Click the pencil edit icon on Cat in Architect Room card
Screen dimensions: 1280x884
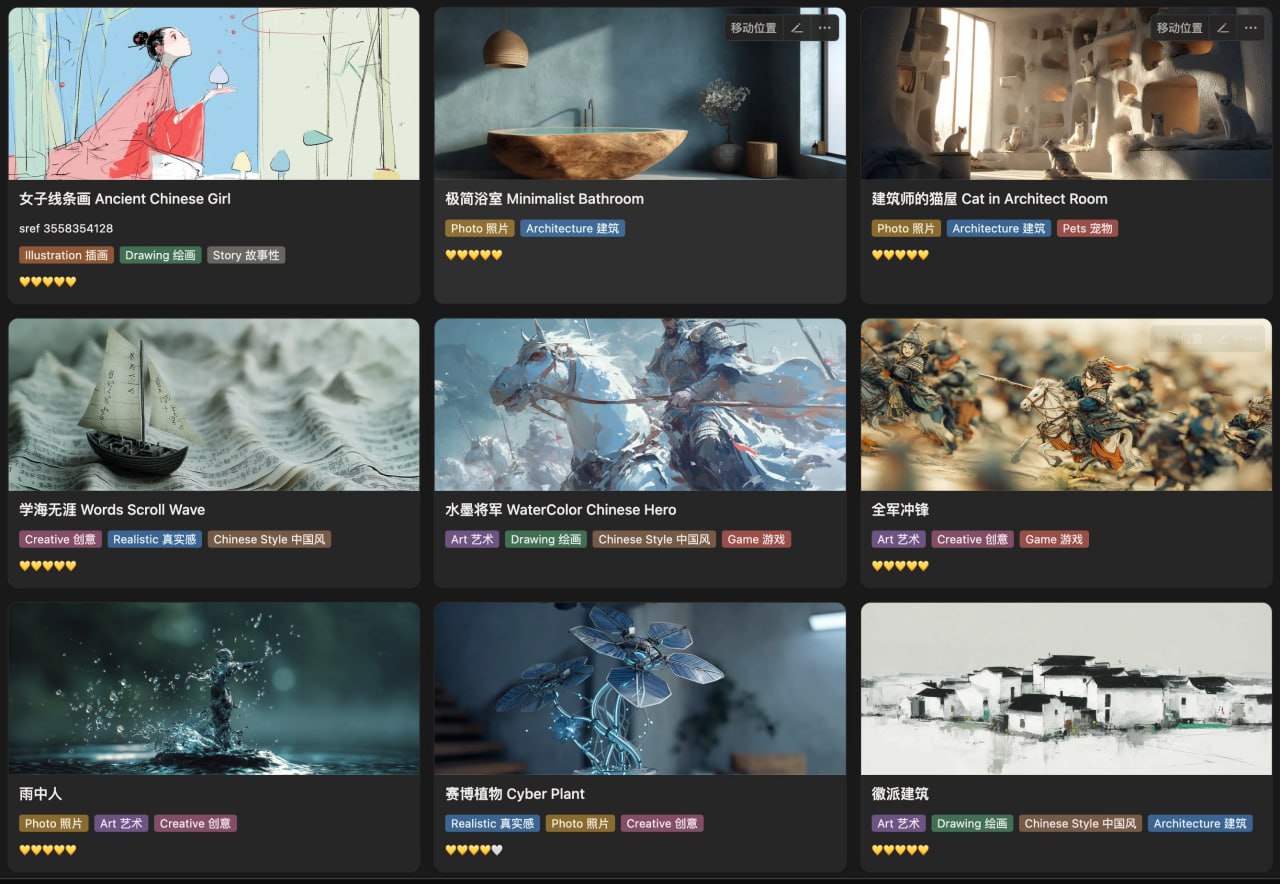tap(1223, 28)
